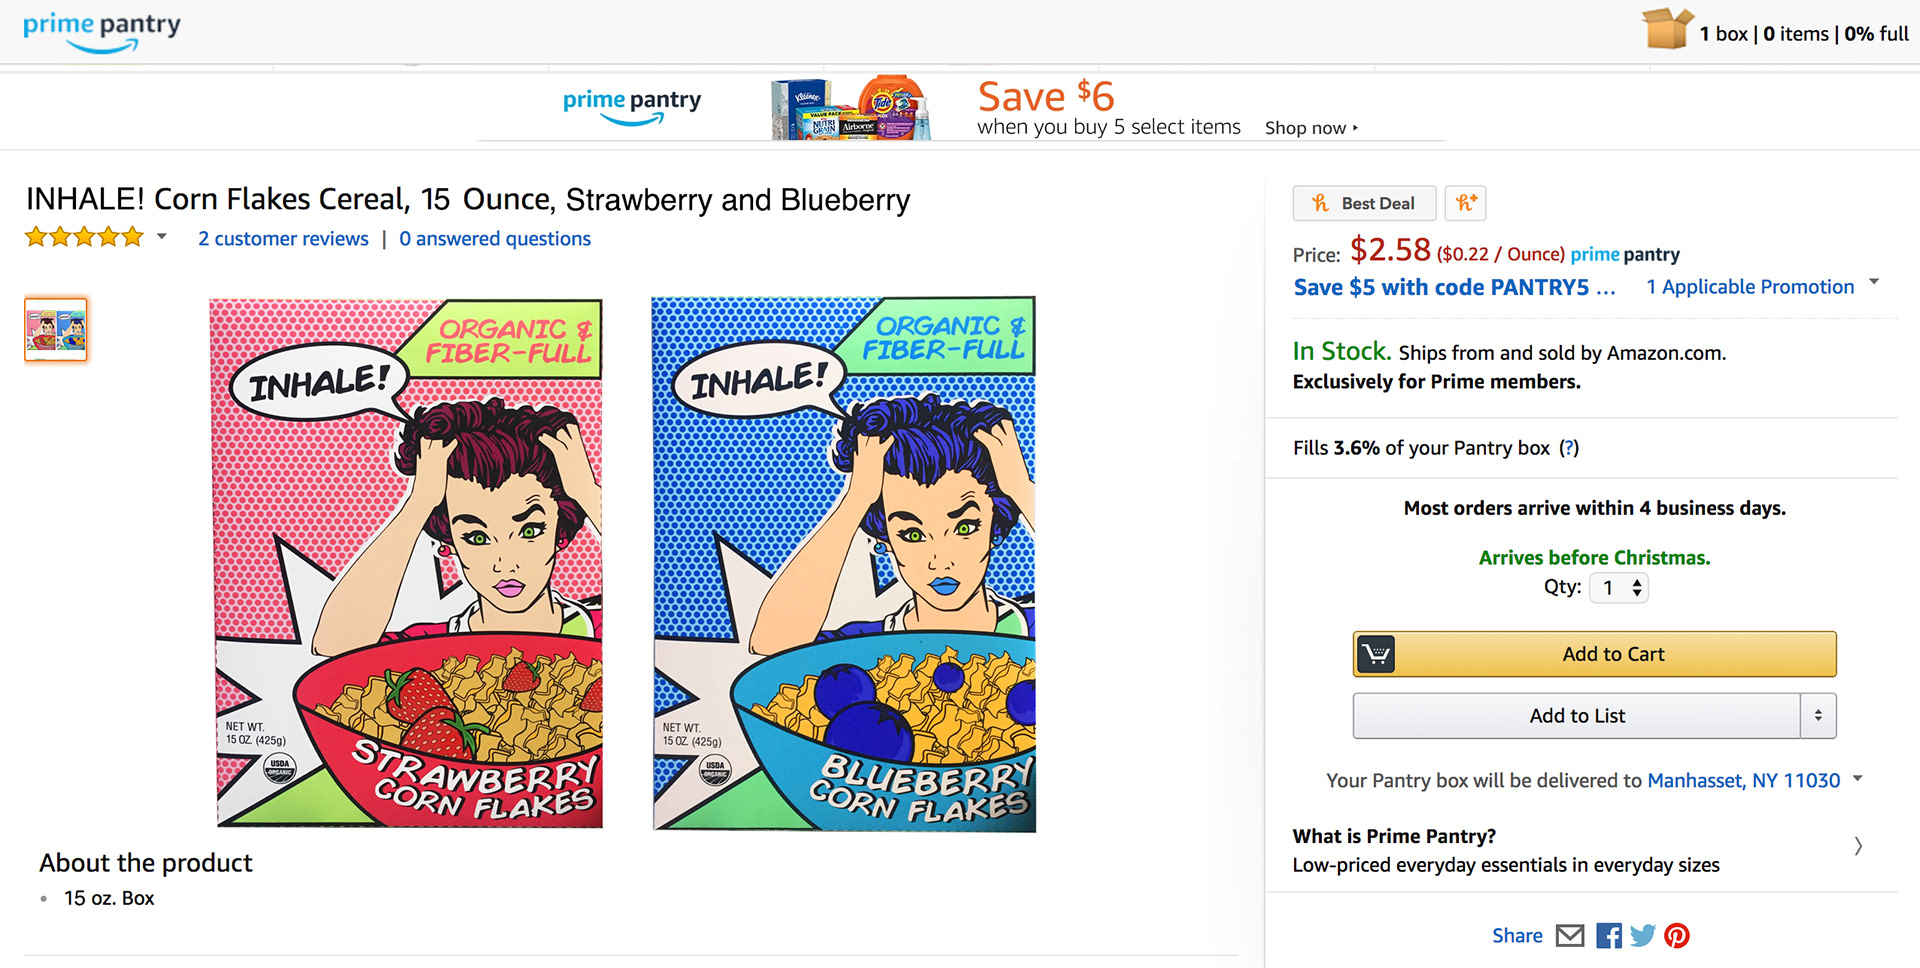This screenshot has height=968, width=1920.
Task: Click the Prime Pantry logo in header
Action: pyautogui.click(x=101, y=31)
